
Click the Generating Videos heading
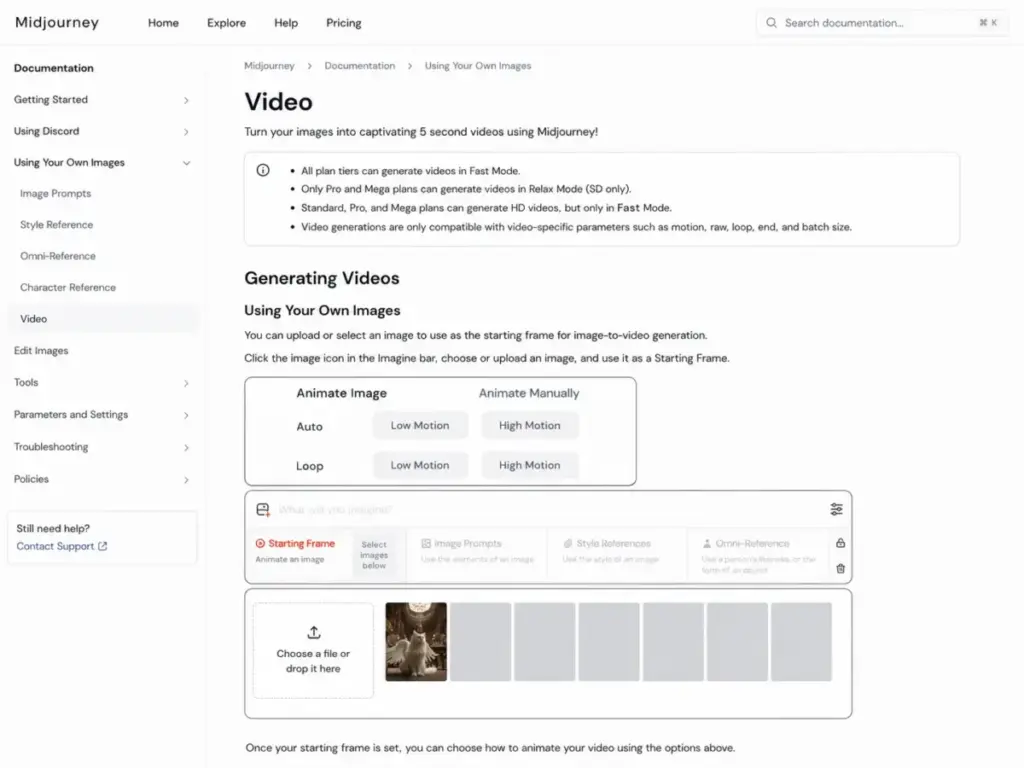pyautogui.click(x=322, y=278)
